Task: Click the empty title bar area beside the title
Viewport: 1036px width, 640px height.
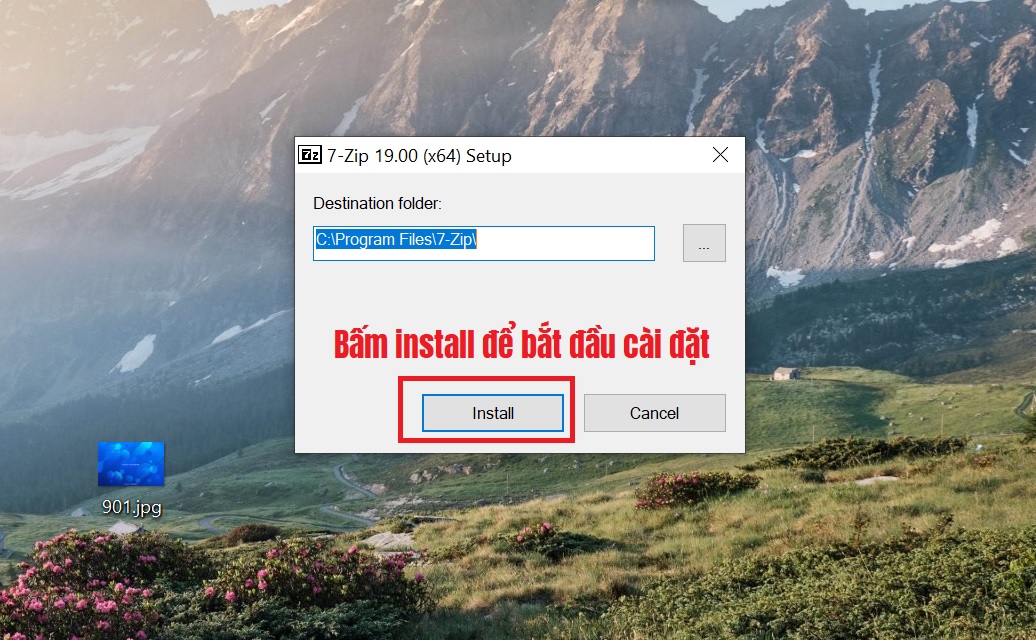Action: tap(608, 155)
